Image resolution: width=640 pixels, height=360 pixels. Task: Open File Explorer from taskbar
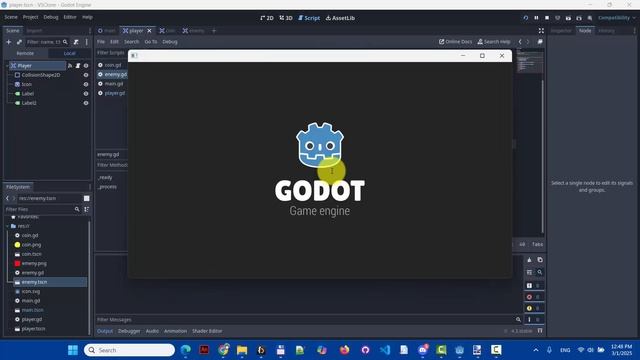[242, 350]
